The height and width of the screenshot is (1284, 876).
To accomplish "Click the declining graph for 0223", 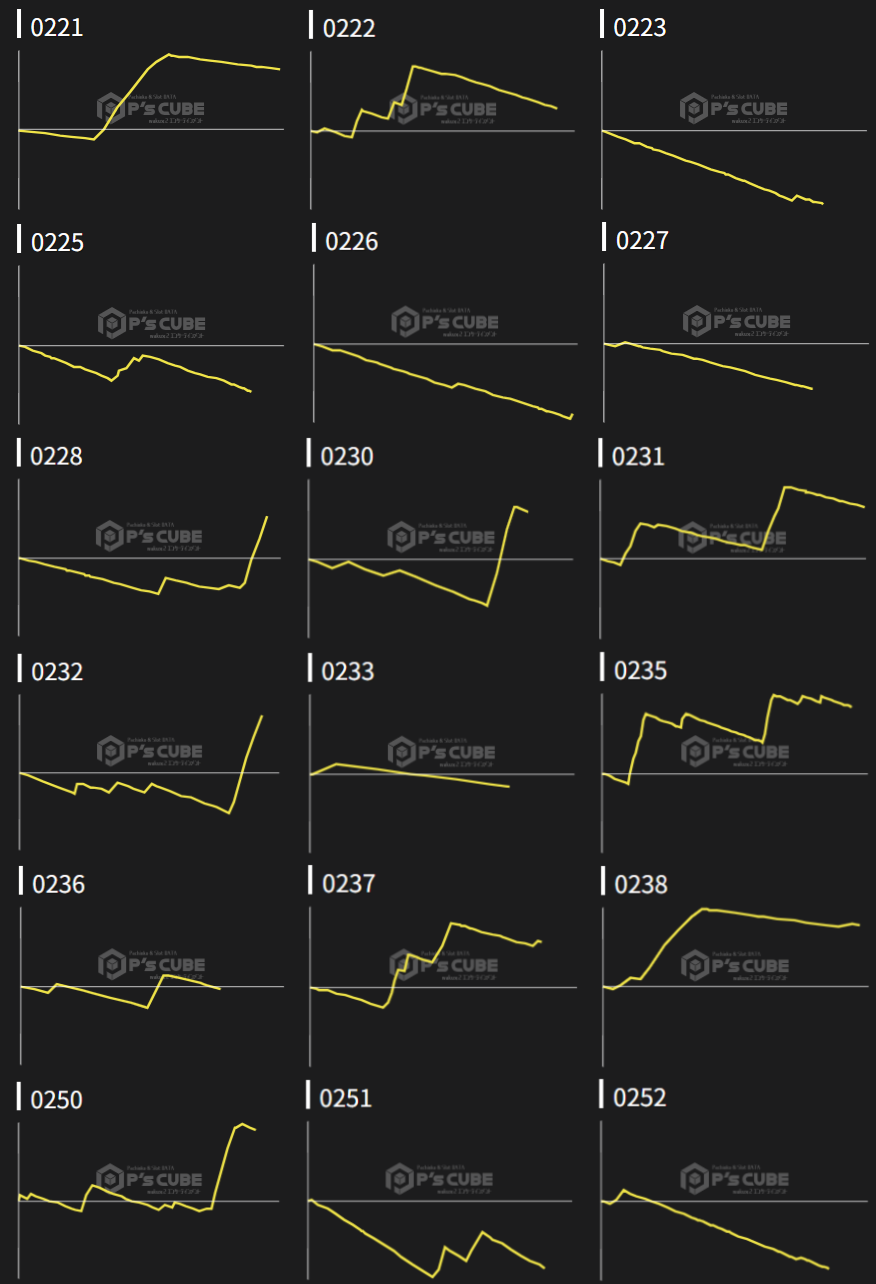I will tap(733, 125).
